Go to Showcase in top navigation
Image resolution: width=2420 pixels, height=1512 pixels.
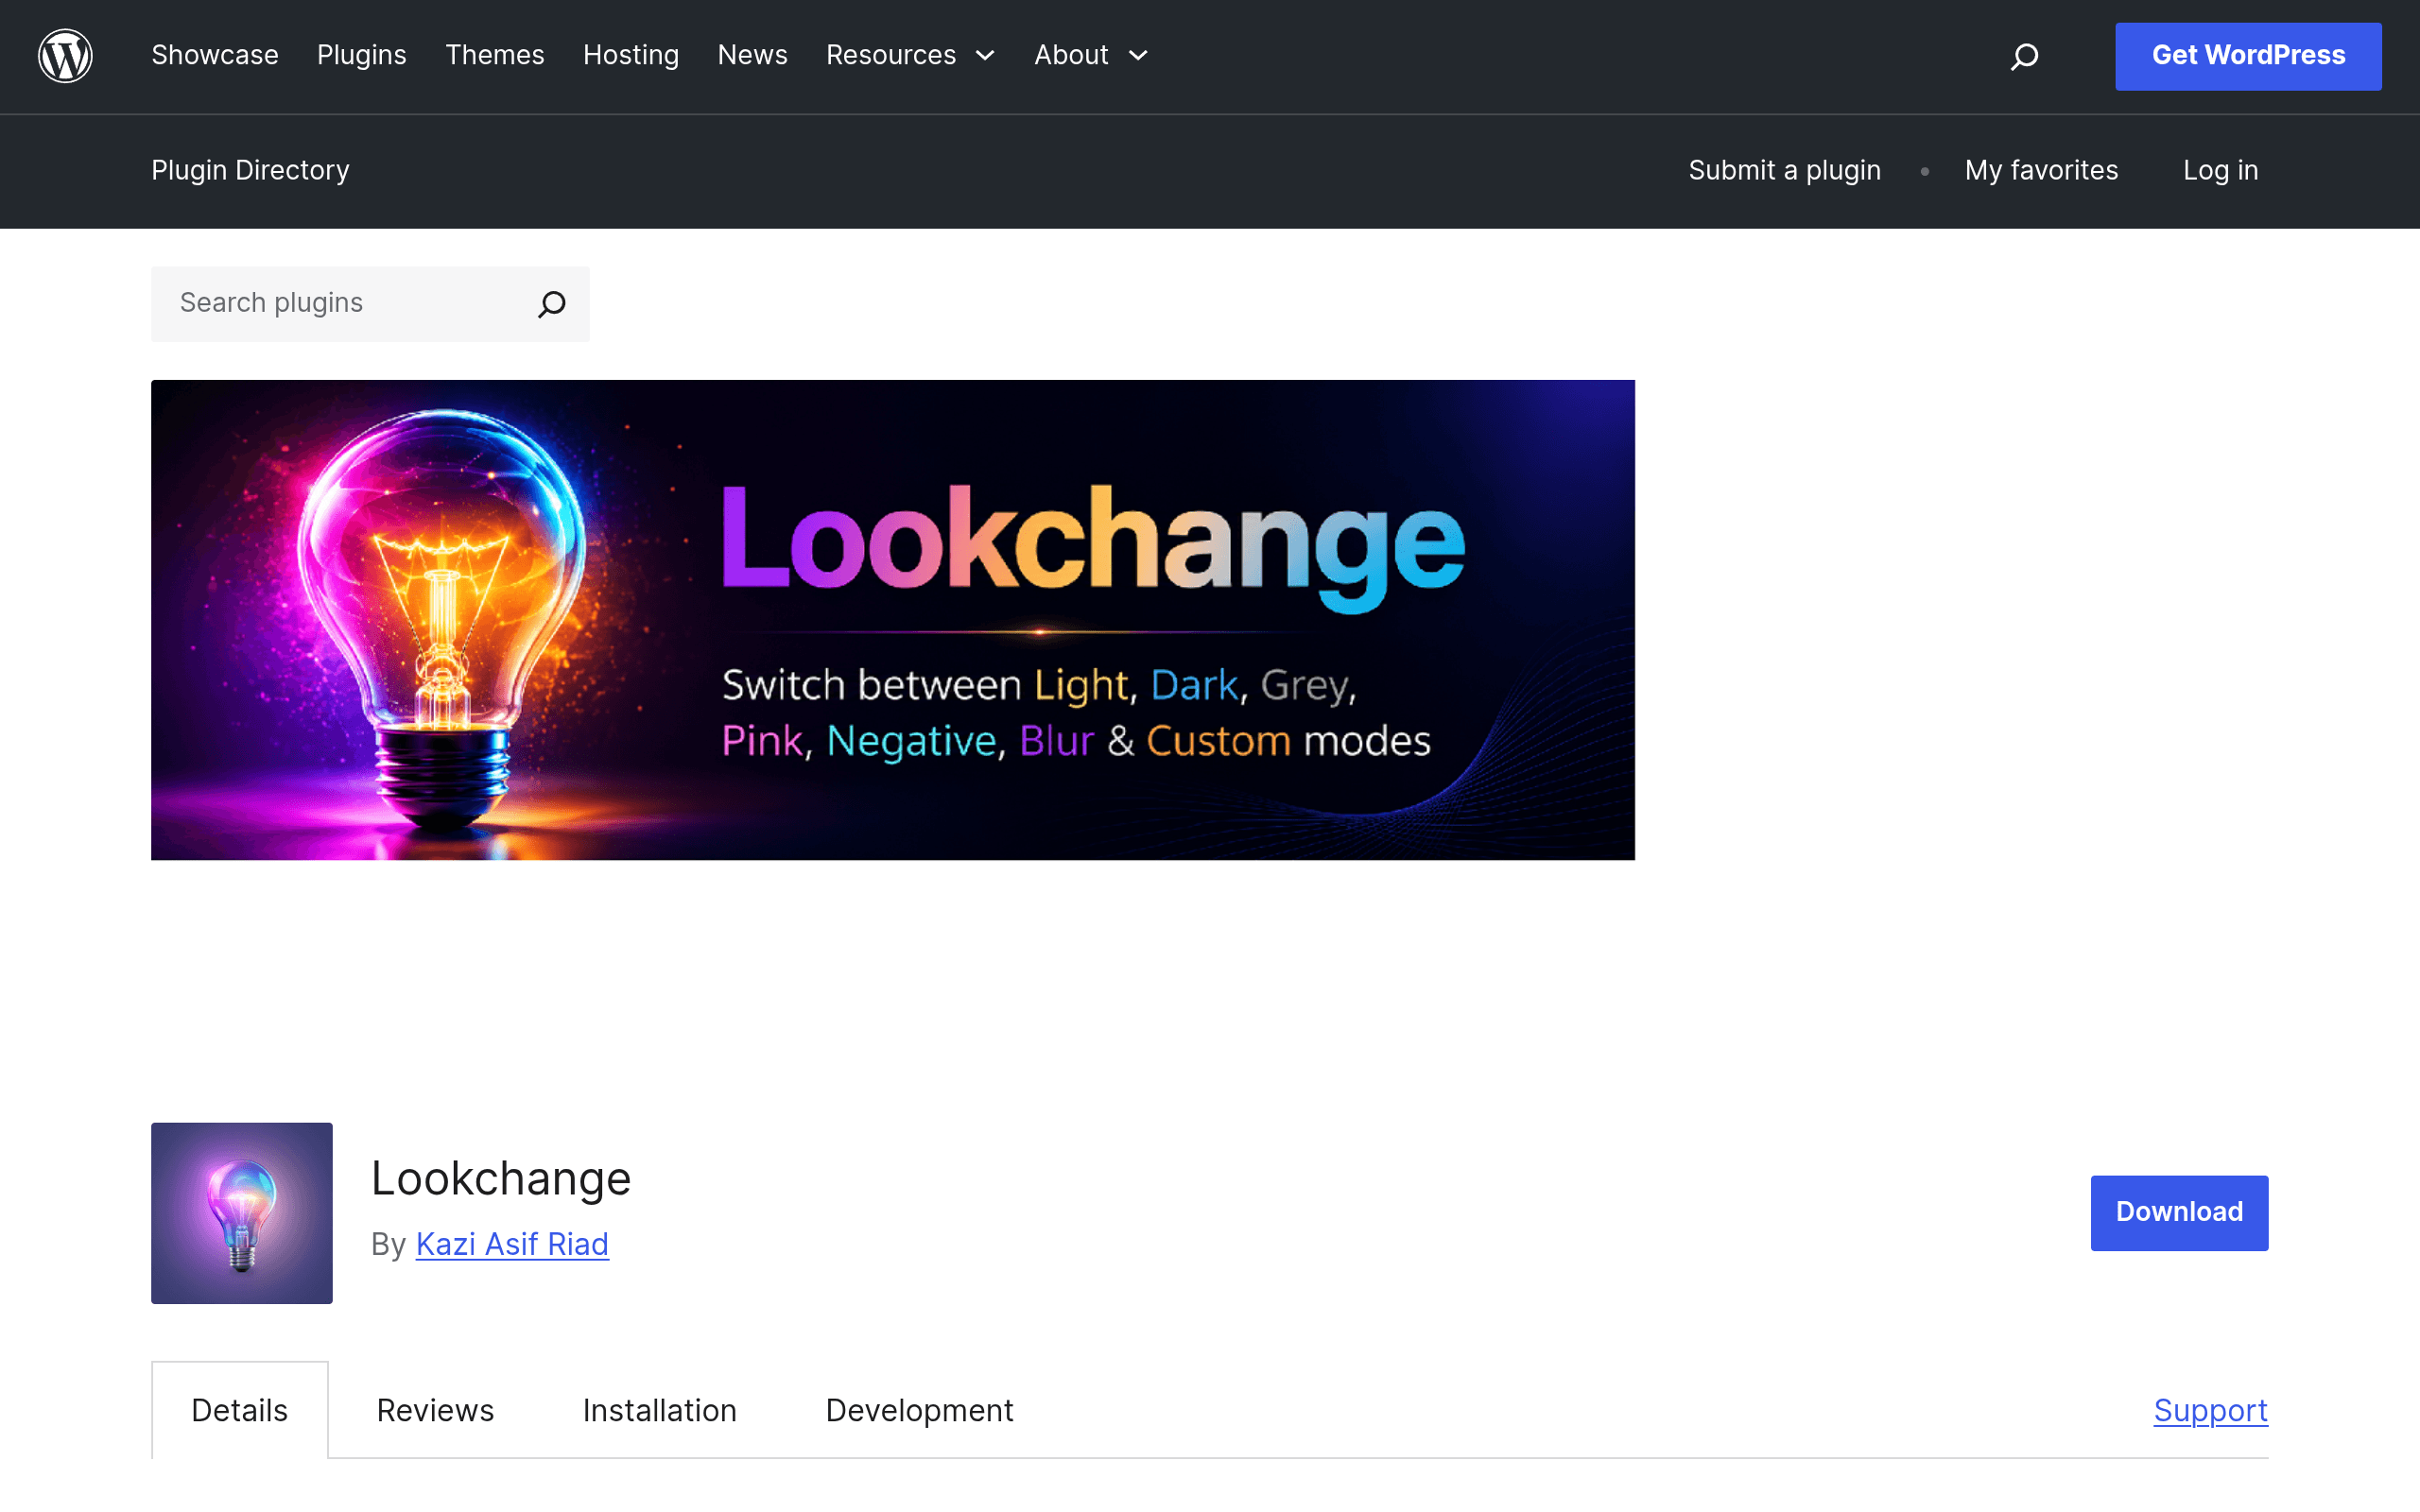(215, 56)
